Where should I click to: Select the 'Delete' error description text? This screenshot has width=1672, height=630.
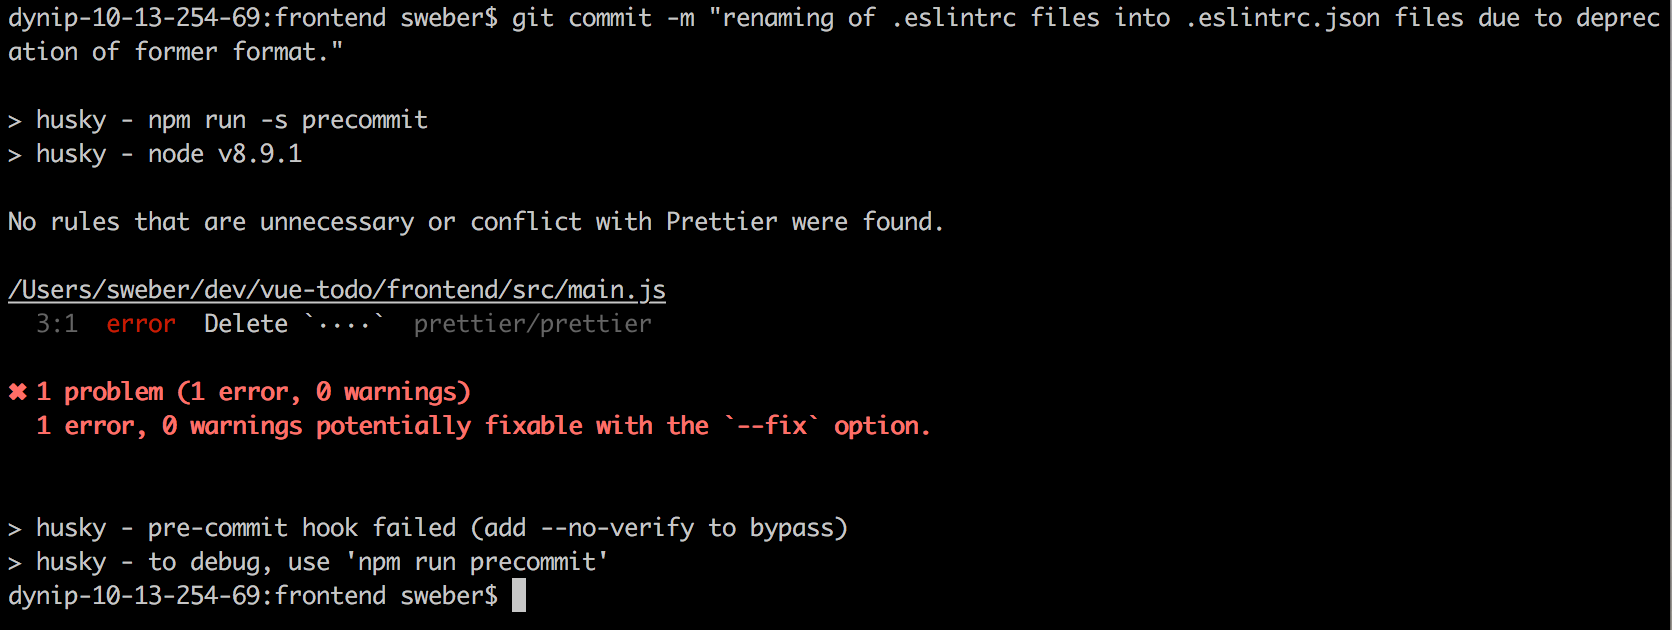[x=246, y=324]
